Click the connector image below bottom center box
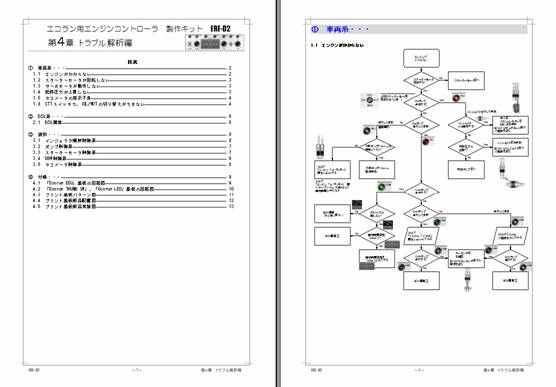The height and width of the screenshot is (387, 556). tap(468, 281)
